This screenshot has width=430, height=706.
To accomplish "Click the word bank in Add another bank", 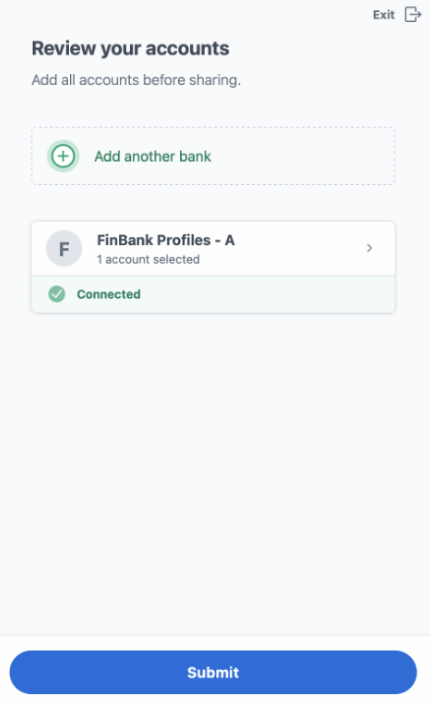I will [x=195, y=156].
